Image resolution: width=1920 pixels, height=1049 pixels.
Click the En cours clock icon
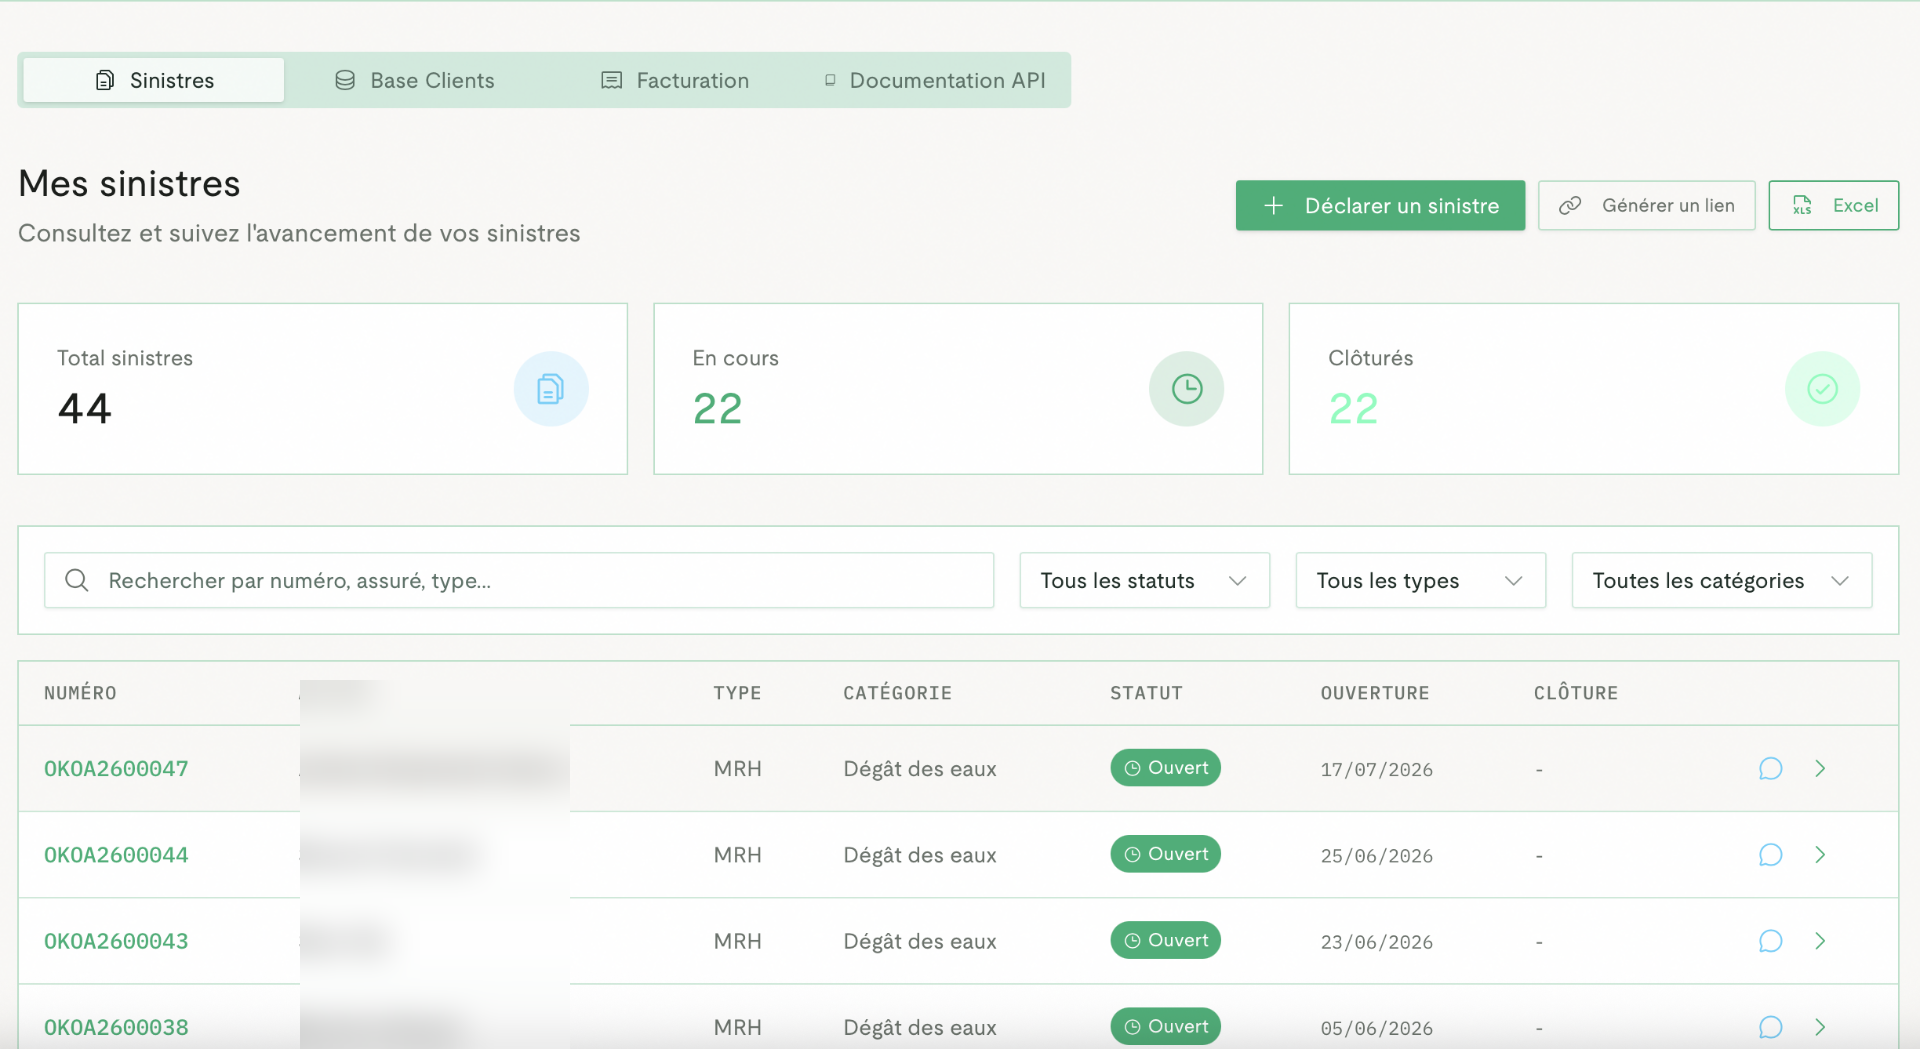1186,389
